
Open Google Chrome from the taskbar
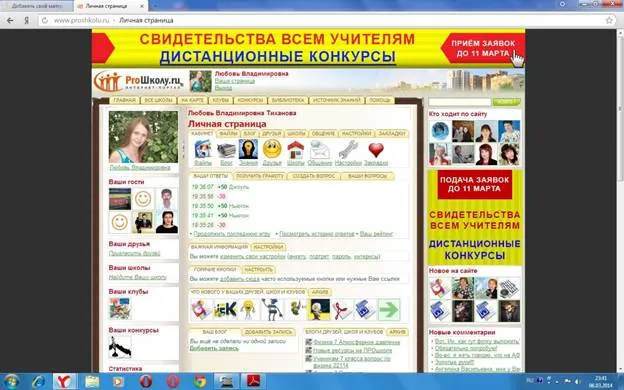pyautogui.click(x=200, y=382)
